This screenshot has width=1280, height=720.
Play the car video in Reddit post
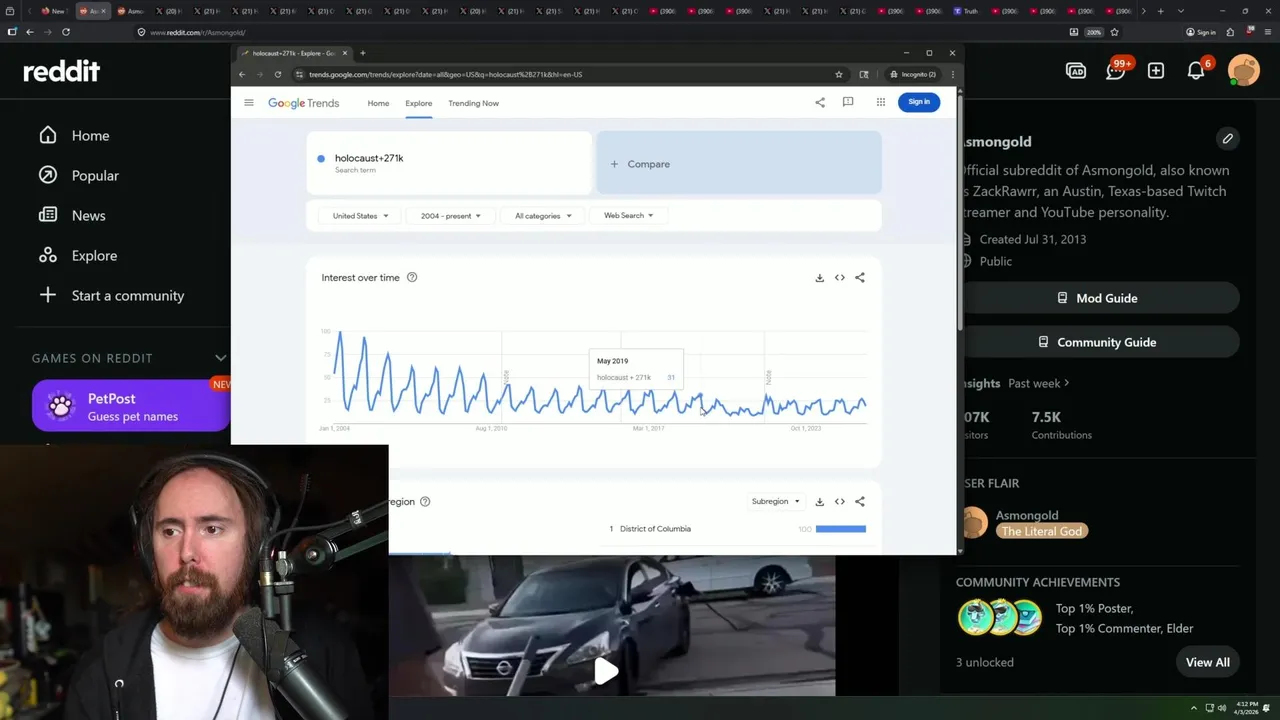pyautogui.click(x=606, y=671)
